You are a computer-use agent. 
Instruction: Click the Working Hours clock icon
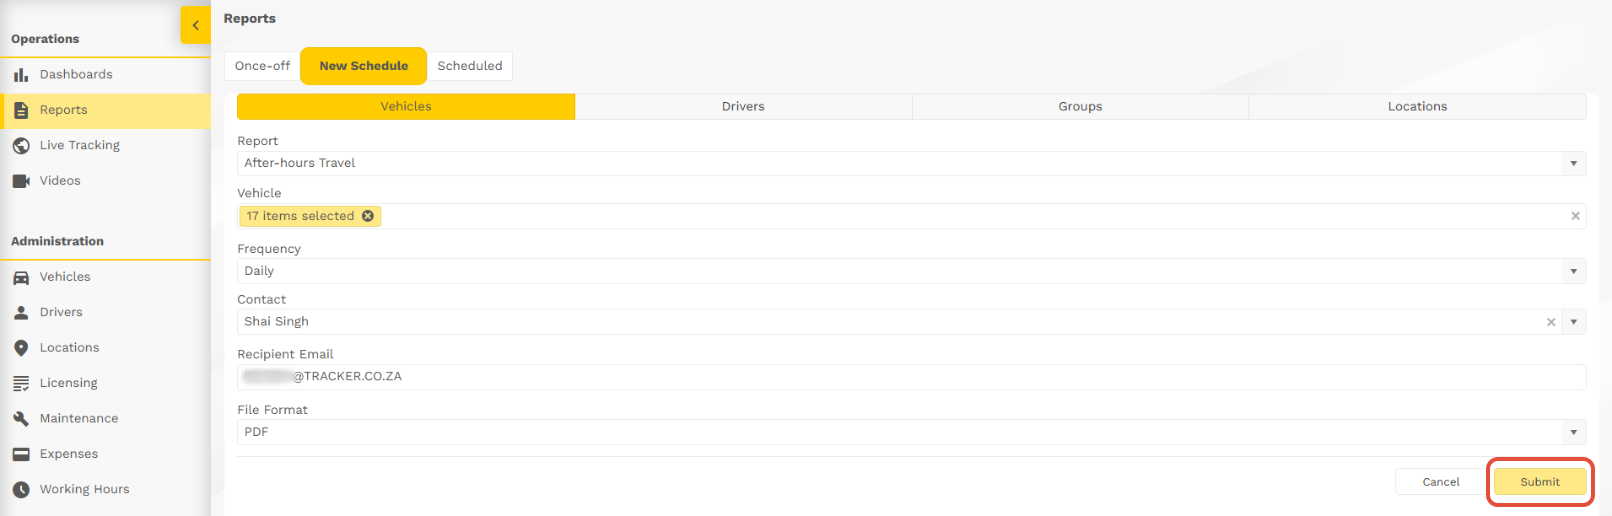pyautogui.click(x=21, y=490)
